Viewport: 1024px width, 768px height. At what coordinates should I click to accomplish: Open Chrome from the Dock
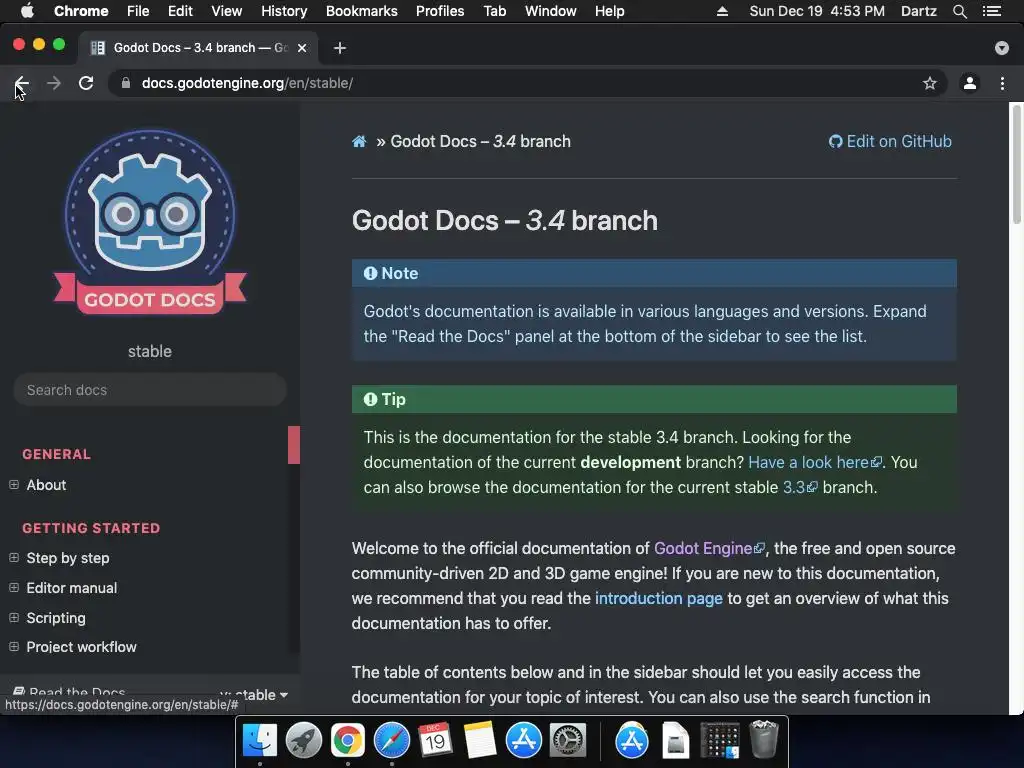click(x=347, y=740)
